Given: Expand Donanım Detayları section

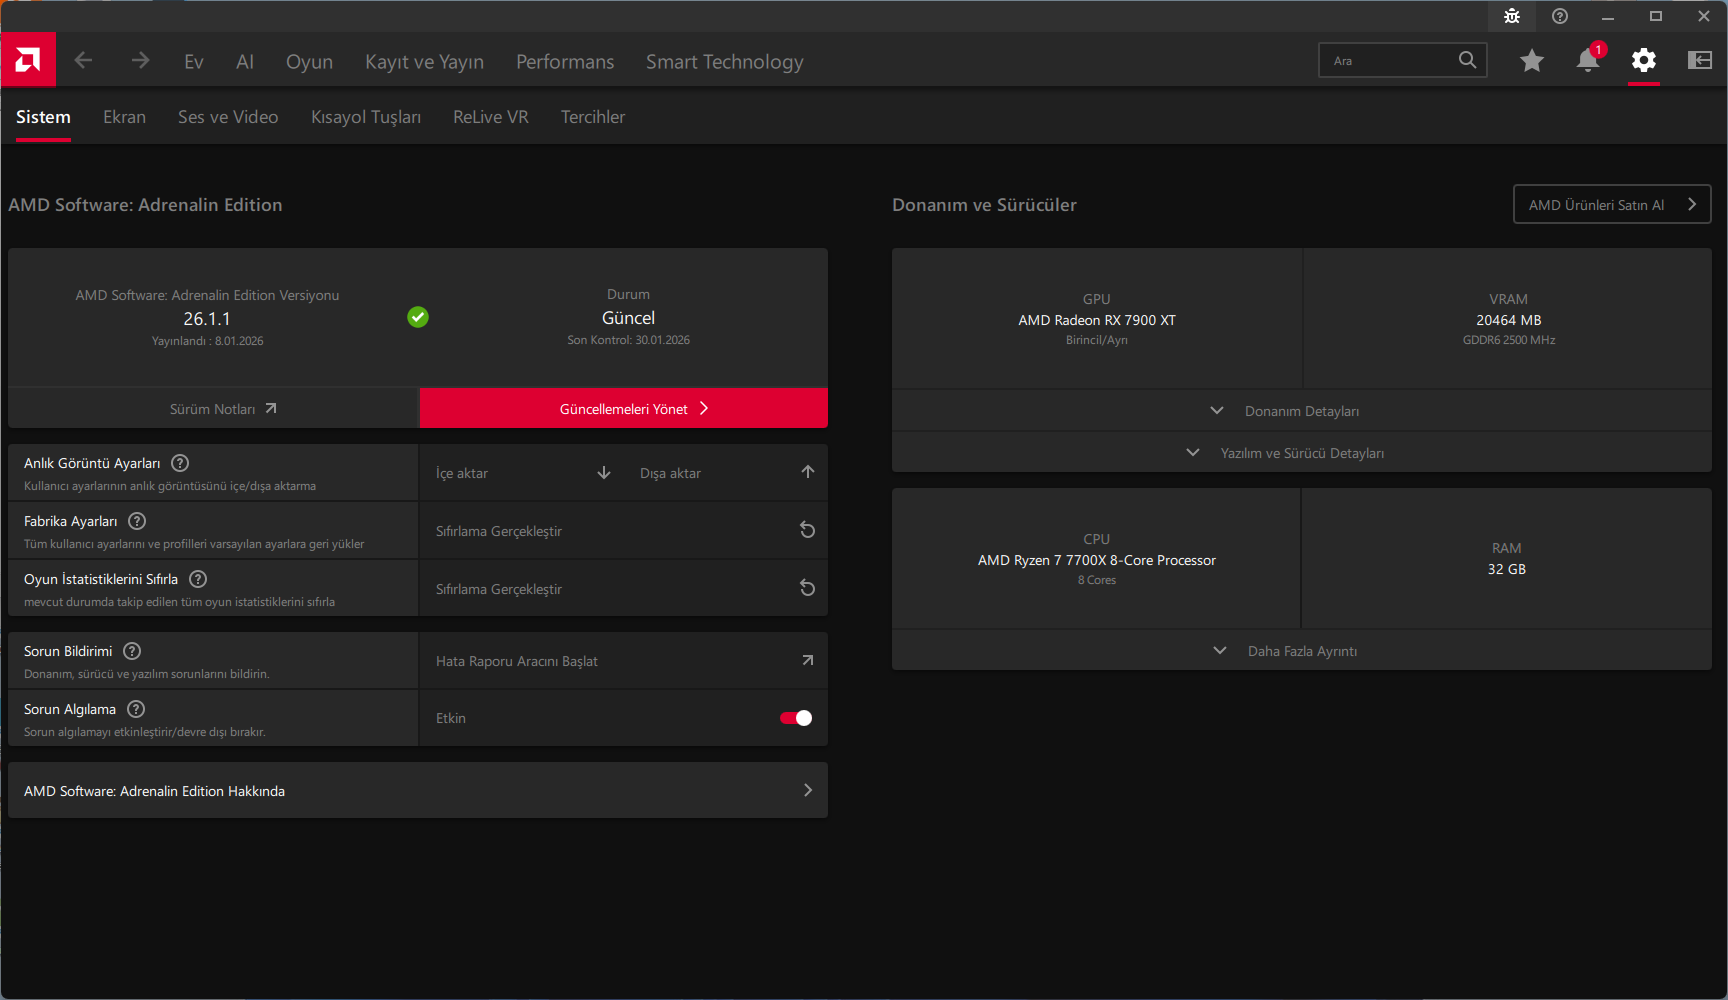Looking at the screenshot, I should click(1301, 411).
